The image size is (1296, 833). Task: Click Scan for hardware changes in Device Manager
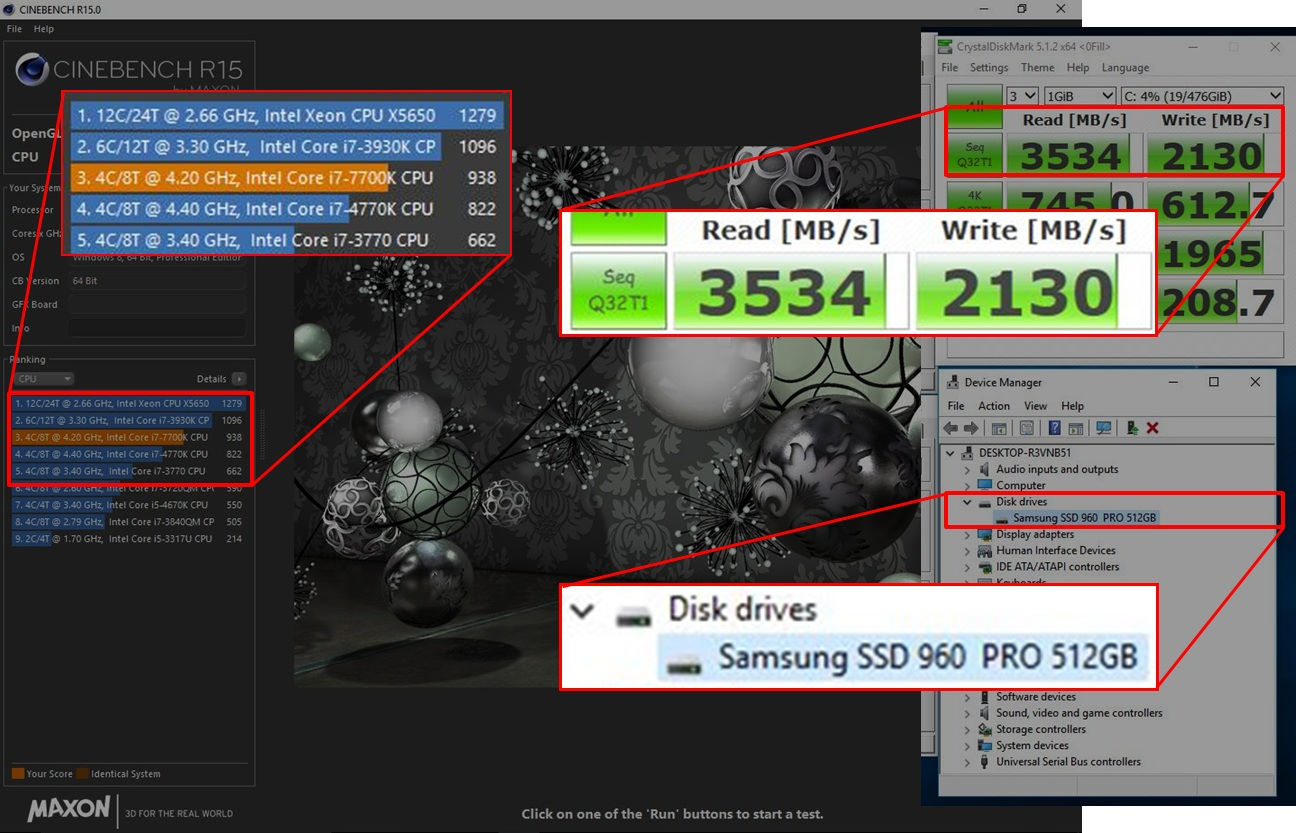point(1103,427)
